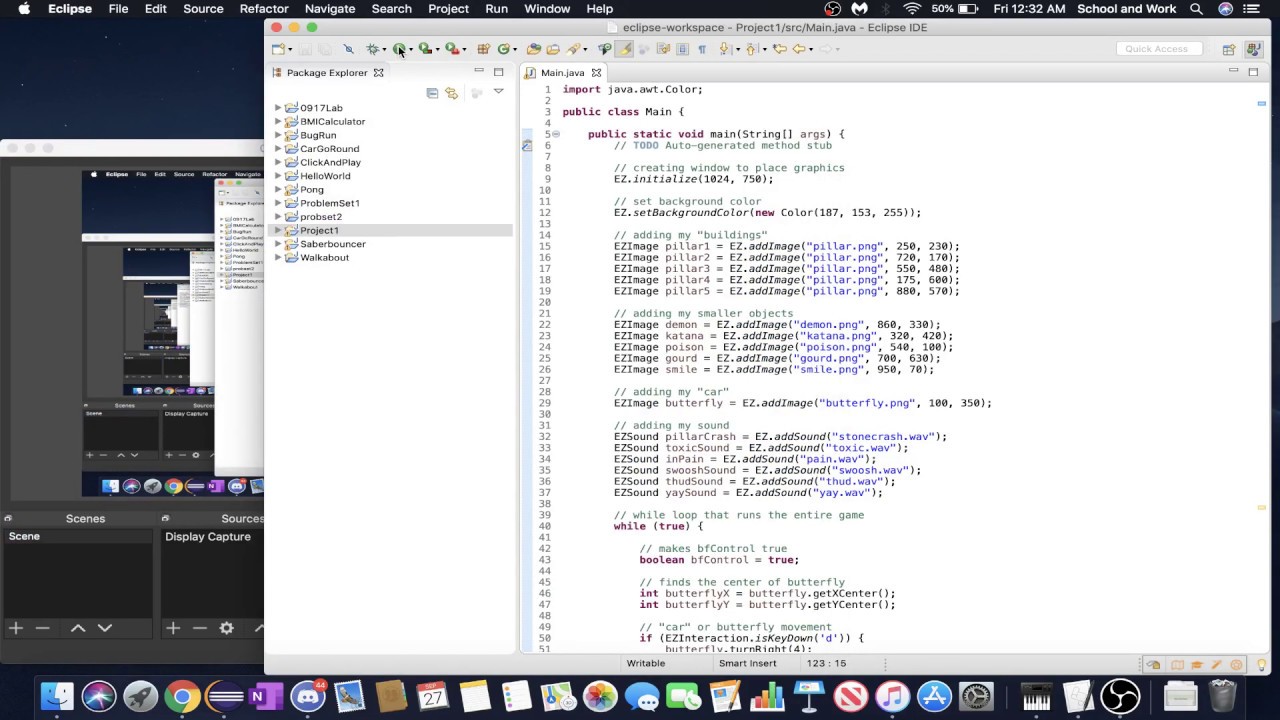Image resolution: width=1280 pixels, height=720 pixels.
Task: Toggle Mark Occurrences highlighter in toolbar
Action: click(x=625, y=49)
